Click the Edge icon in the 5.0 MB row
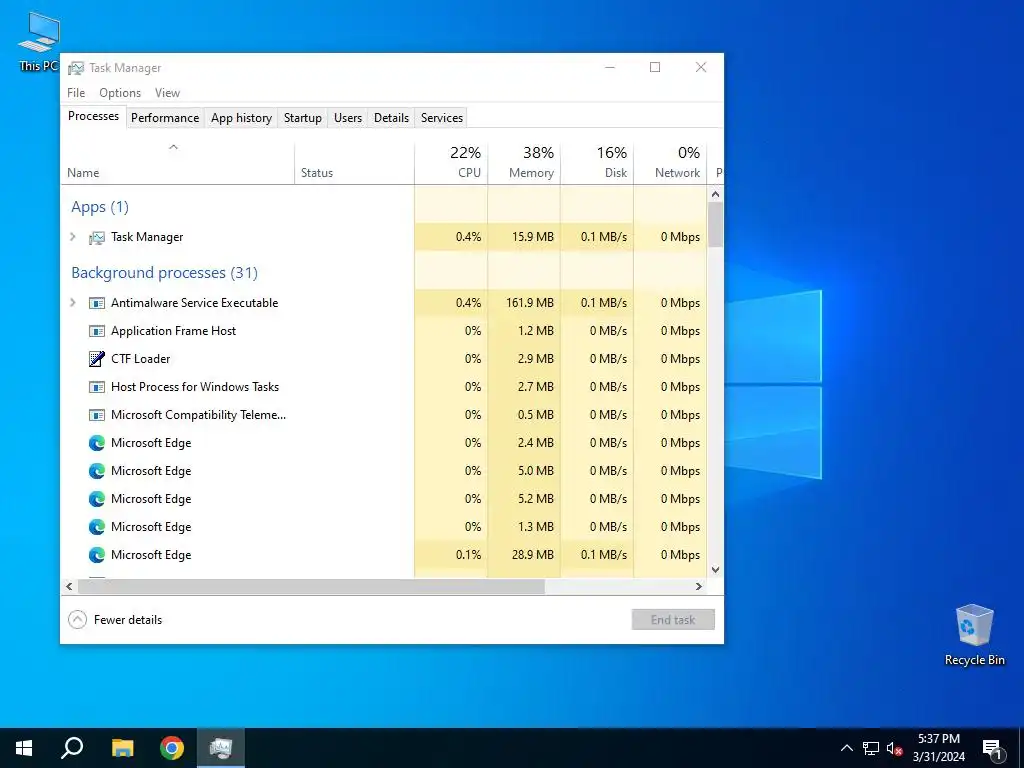Viewport: 1024px width, 768px height. pos(97,471)
